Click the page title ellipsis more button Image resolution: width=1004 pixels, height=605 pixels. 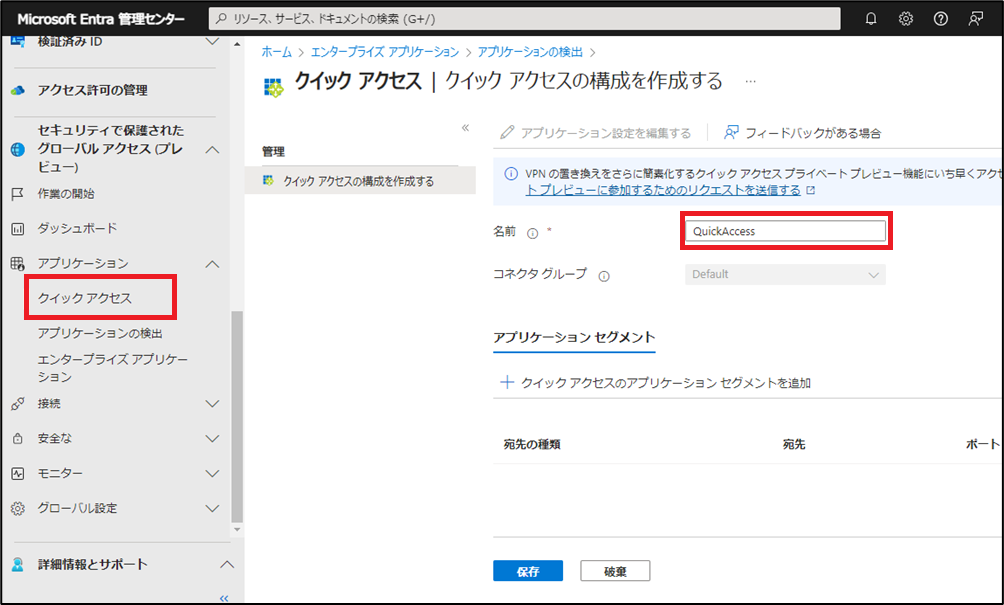(750, 81)
